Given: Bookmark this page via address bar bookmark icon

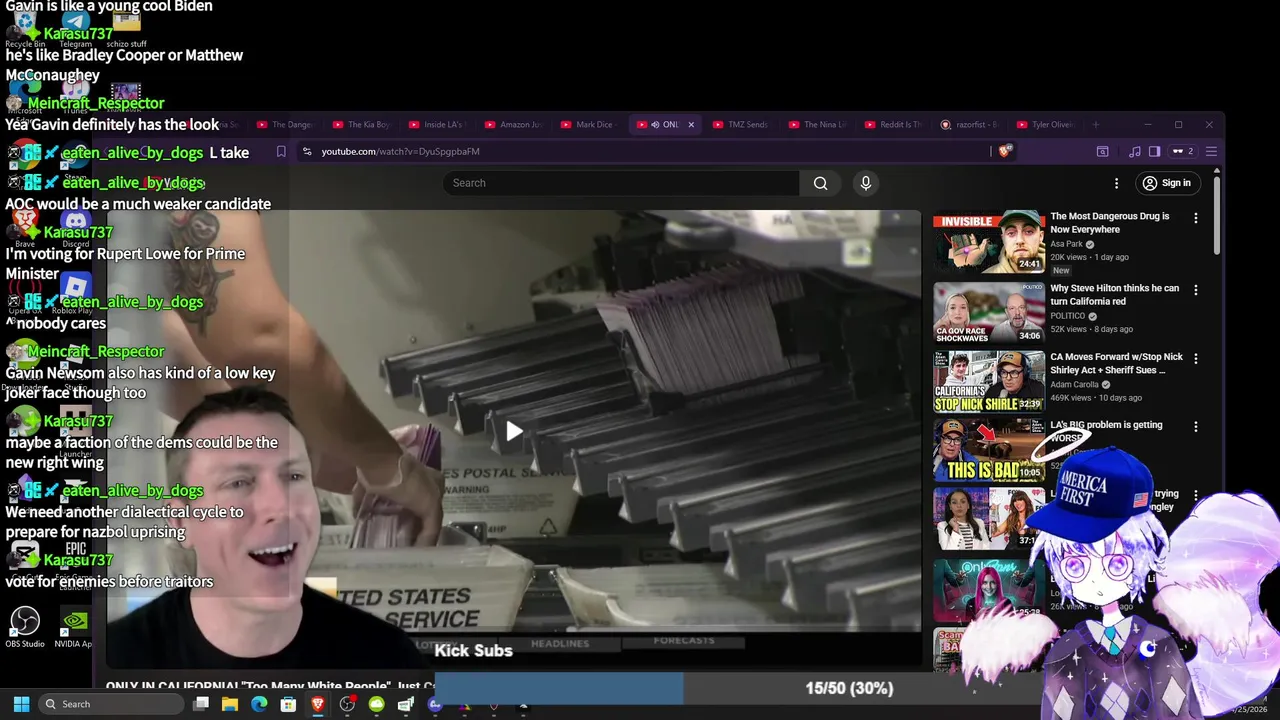Looking at the screenshot, I should tap(281, 151).
